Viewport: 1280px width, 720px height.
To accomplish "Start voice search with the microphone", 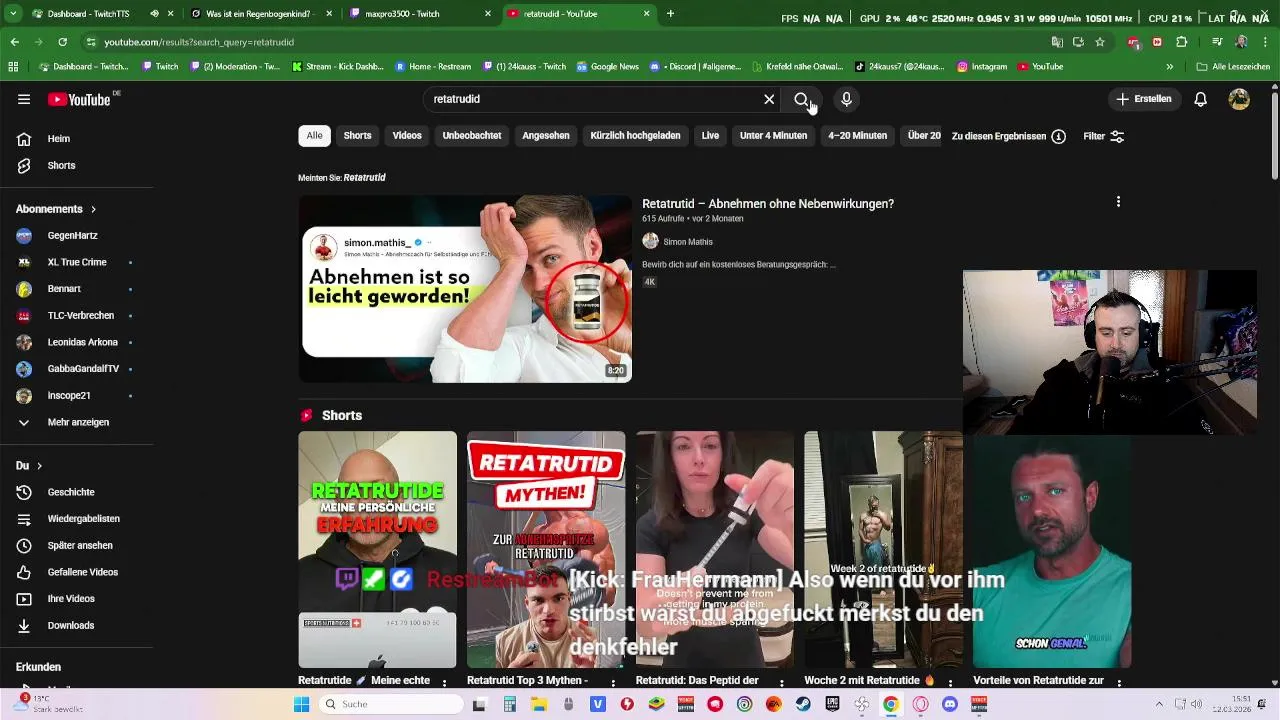I will (846, 99).
